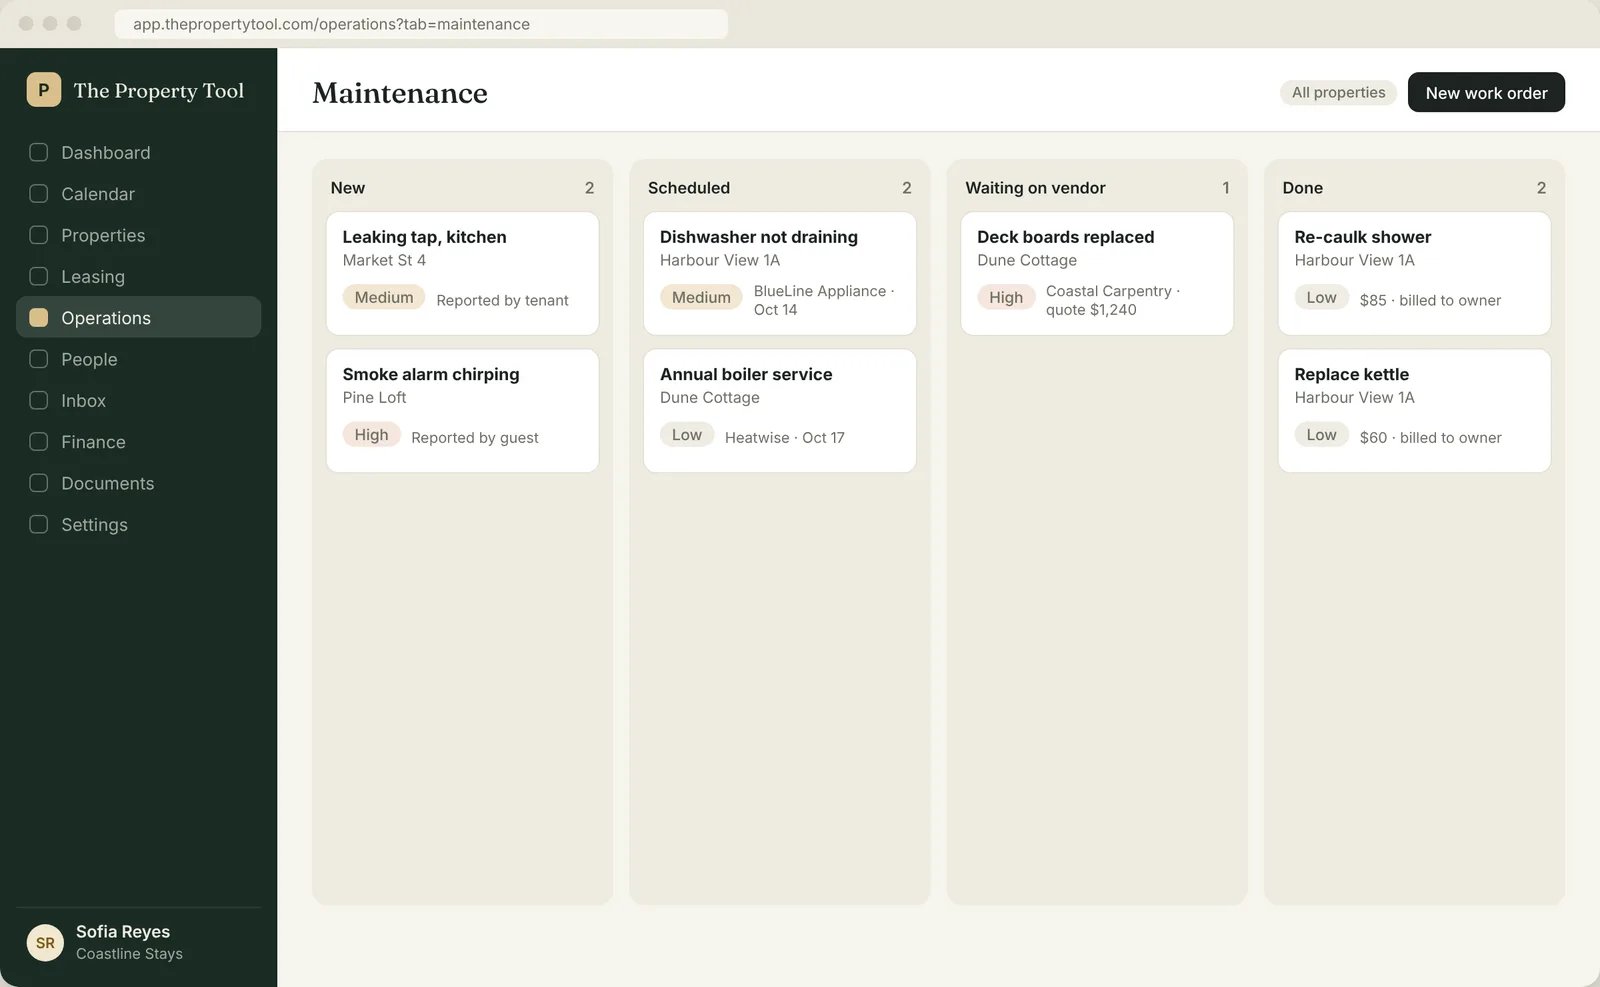Click the Inbox sidebar icon
Viewport: 1600px width, 987px height.
coord(39,400)
